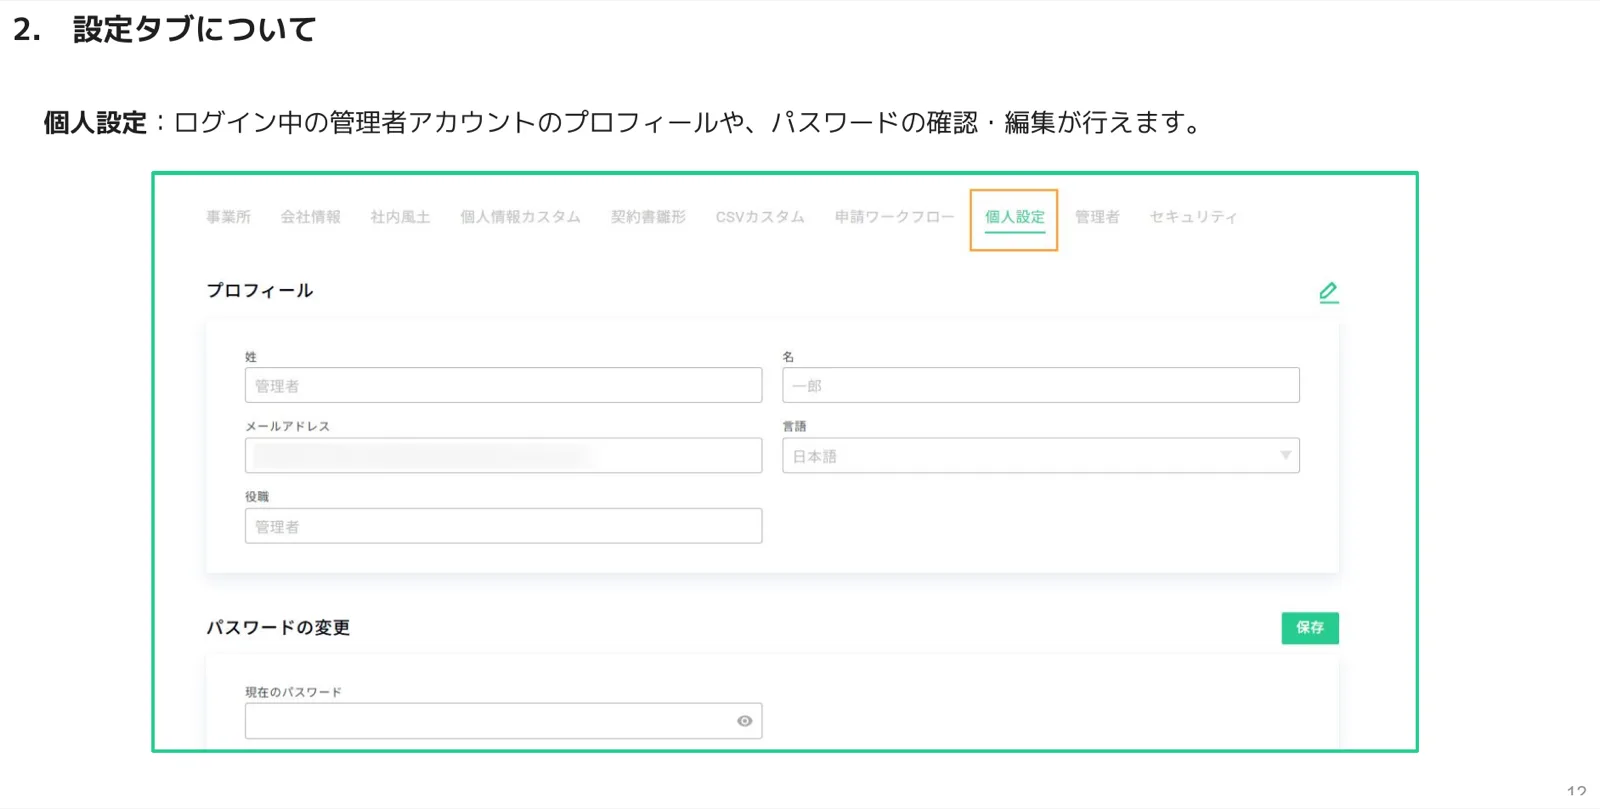This screenshot has height=809, width=1600.
Task: Go to the CSVカスタム tab
Action: point(760,217)
